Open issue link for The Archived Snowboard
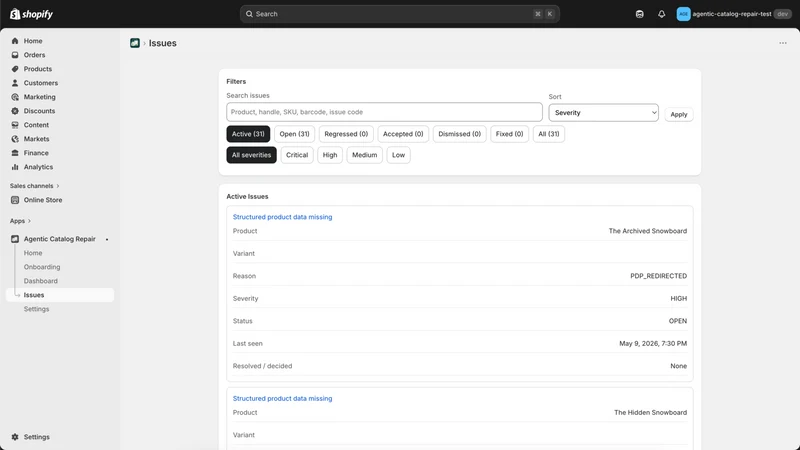 [282, 217]
